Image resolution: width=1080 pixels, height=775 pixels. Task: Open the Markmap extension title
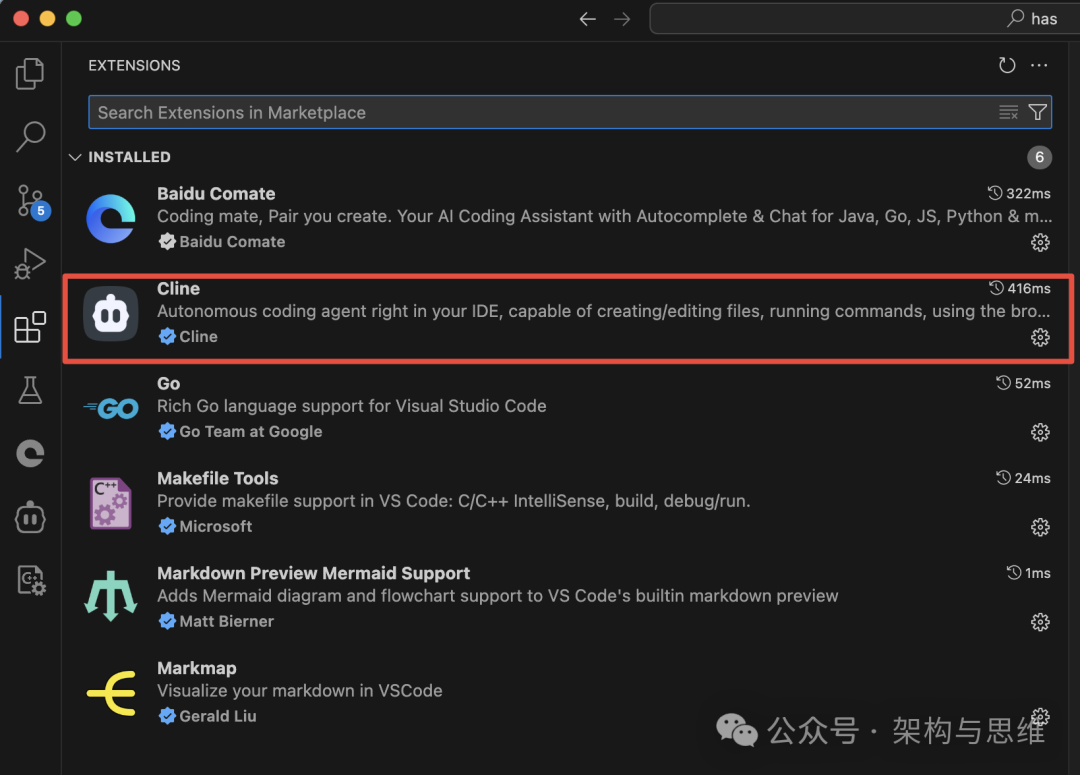[197, 668]
